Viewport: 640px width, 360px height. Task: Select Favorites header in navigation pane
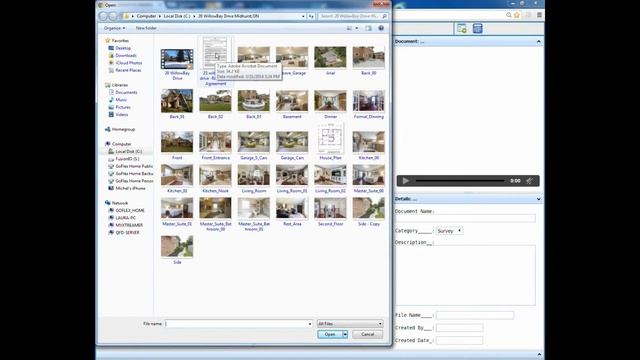point(120,41)
